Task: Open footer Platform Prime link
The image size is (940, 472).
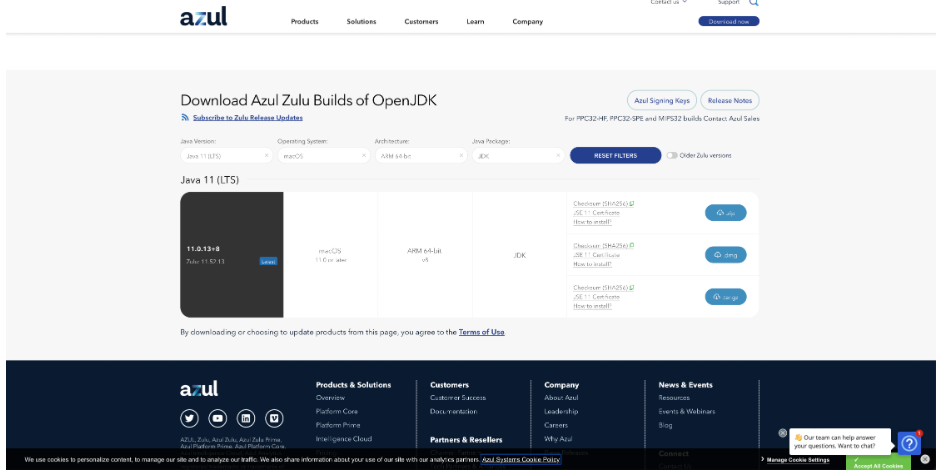Action: [338, 425]
